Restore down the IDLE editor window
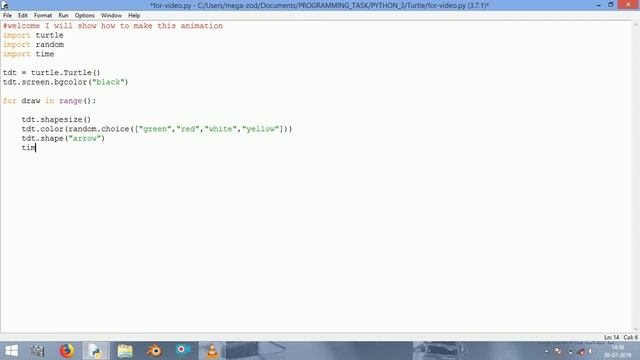 click(611, 5)
